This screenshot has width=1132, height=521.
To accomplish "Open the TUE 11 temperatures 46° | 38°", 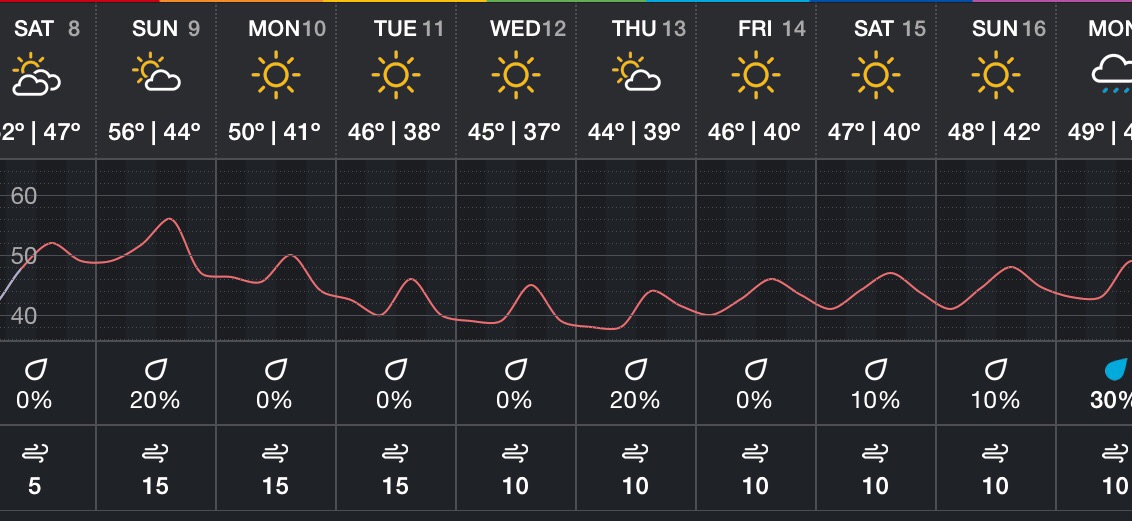I will coord(394,133).
